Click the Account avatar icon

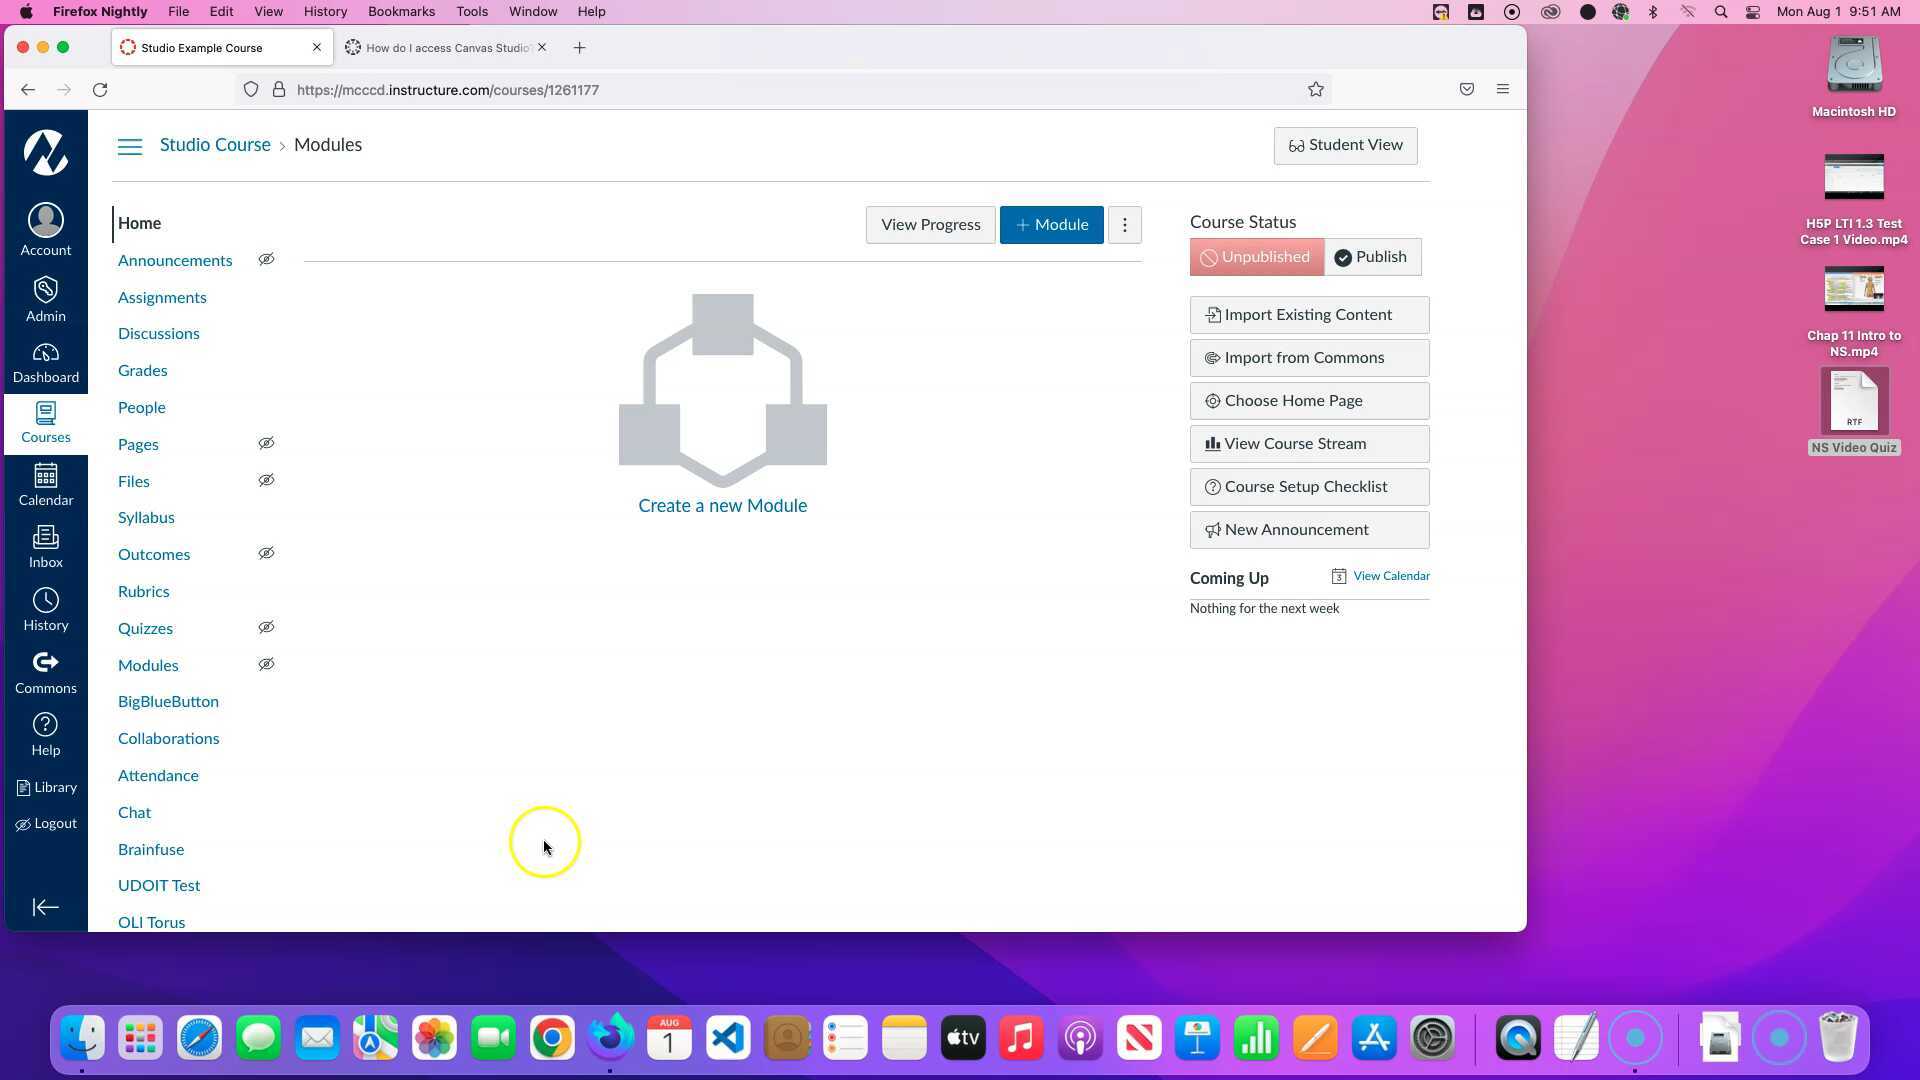45,230
